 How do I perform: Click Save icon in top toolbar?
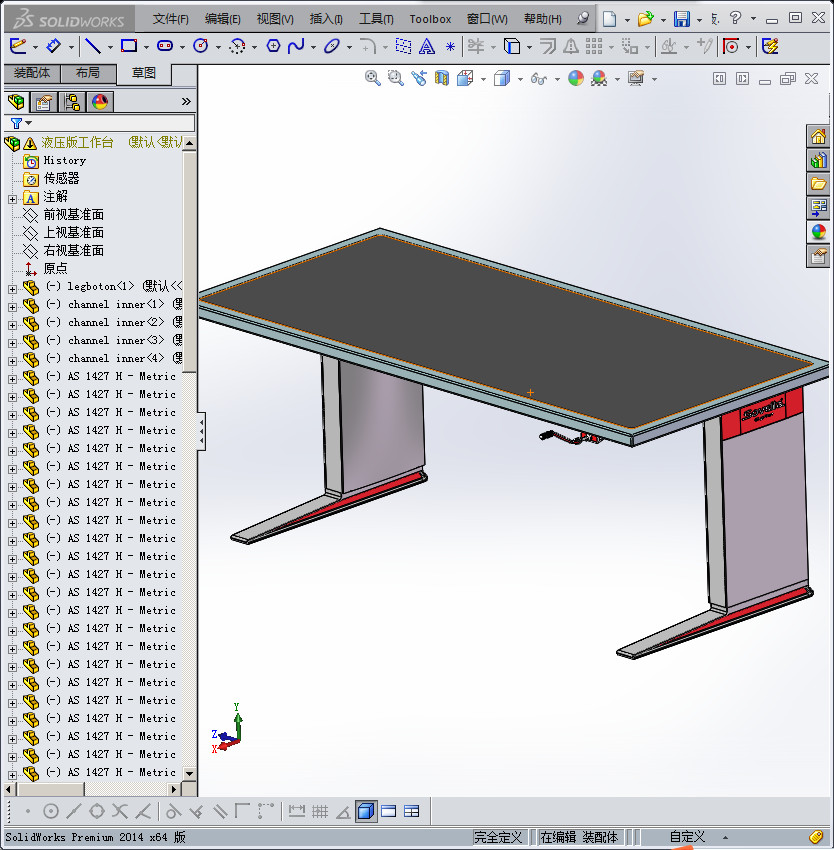pyautogui.click(x=682, y=19)
